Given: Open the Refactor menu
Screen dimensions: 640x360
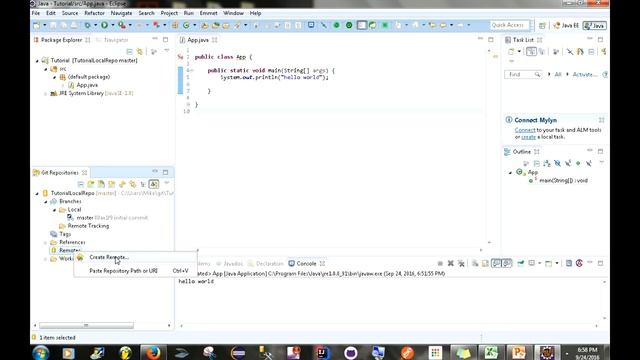Looking at the screenshot, I should coord(94,13).
